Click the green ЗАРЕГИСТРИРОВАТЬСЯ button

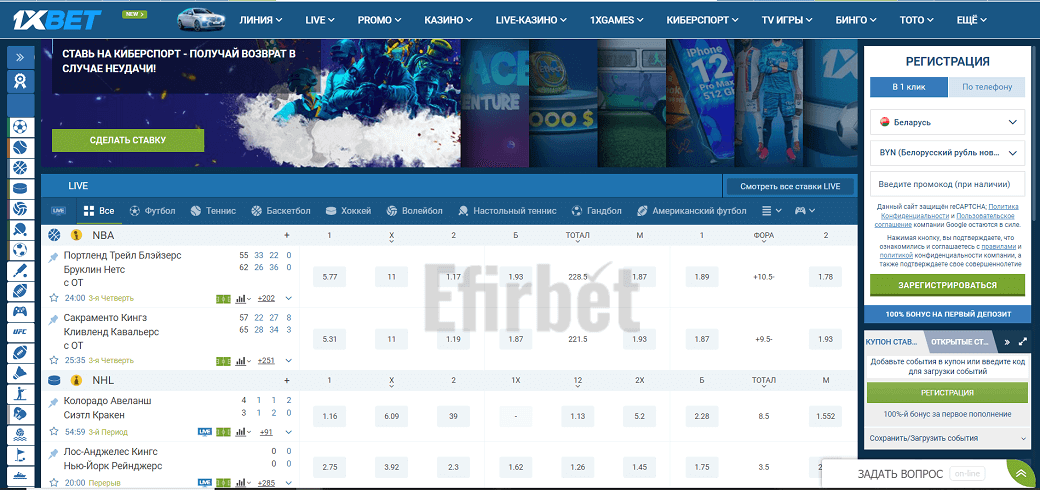point(947,285)
